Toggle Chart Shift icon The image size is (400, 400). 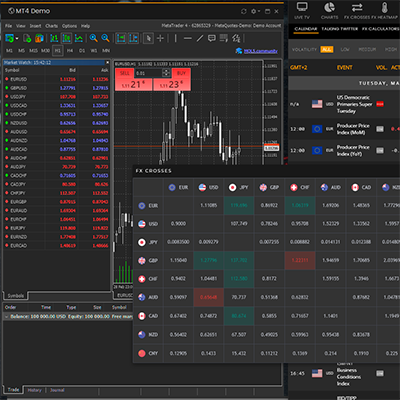click(133, 38)
